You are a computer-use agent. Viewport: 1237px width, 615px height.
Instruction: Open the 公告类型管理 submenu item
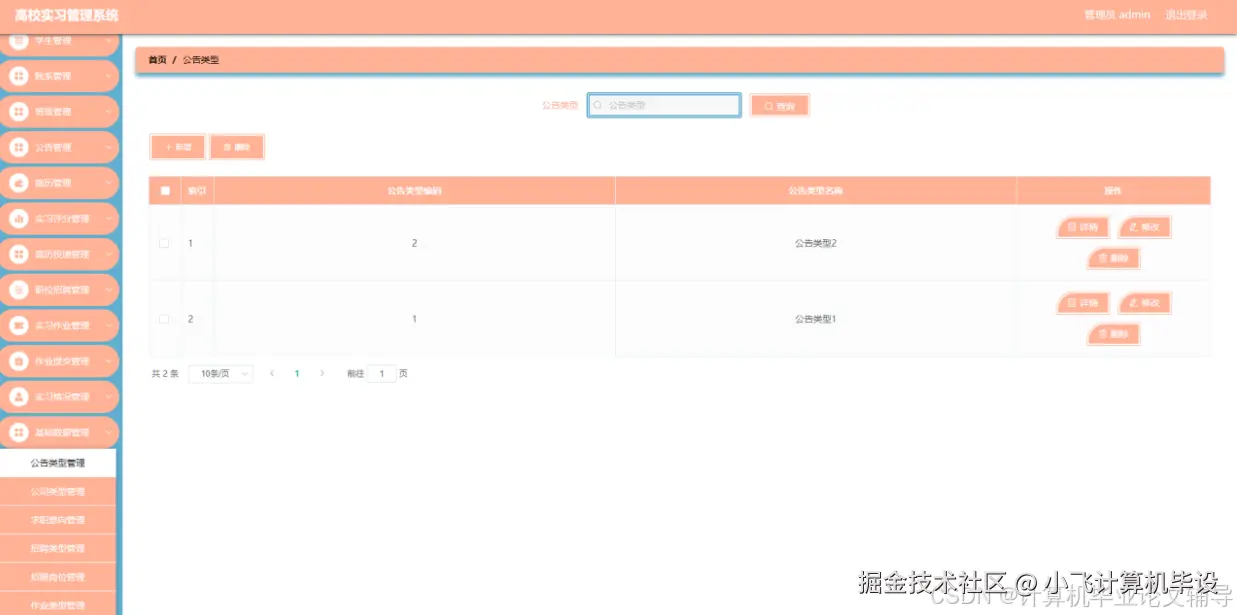[x=58, y=463]
